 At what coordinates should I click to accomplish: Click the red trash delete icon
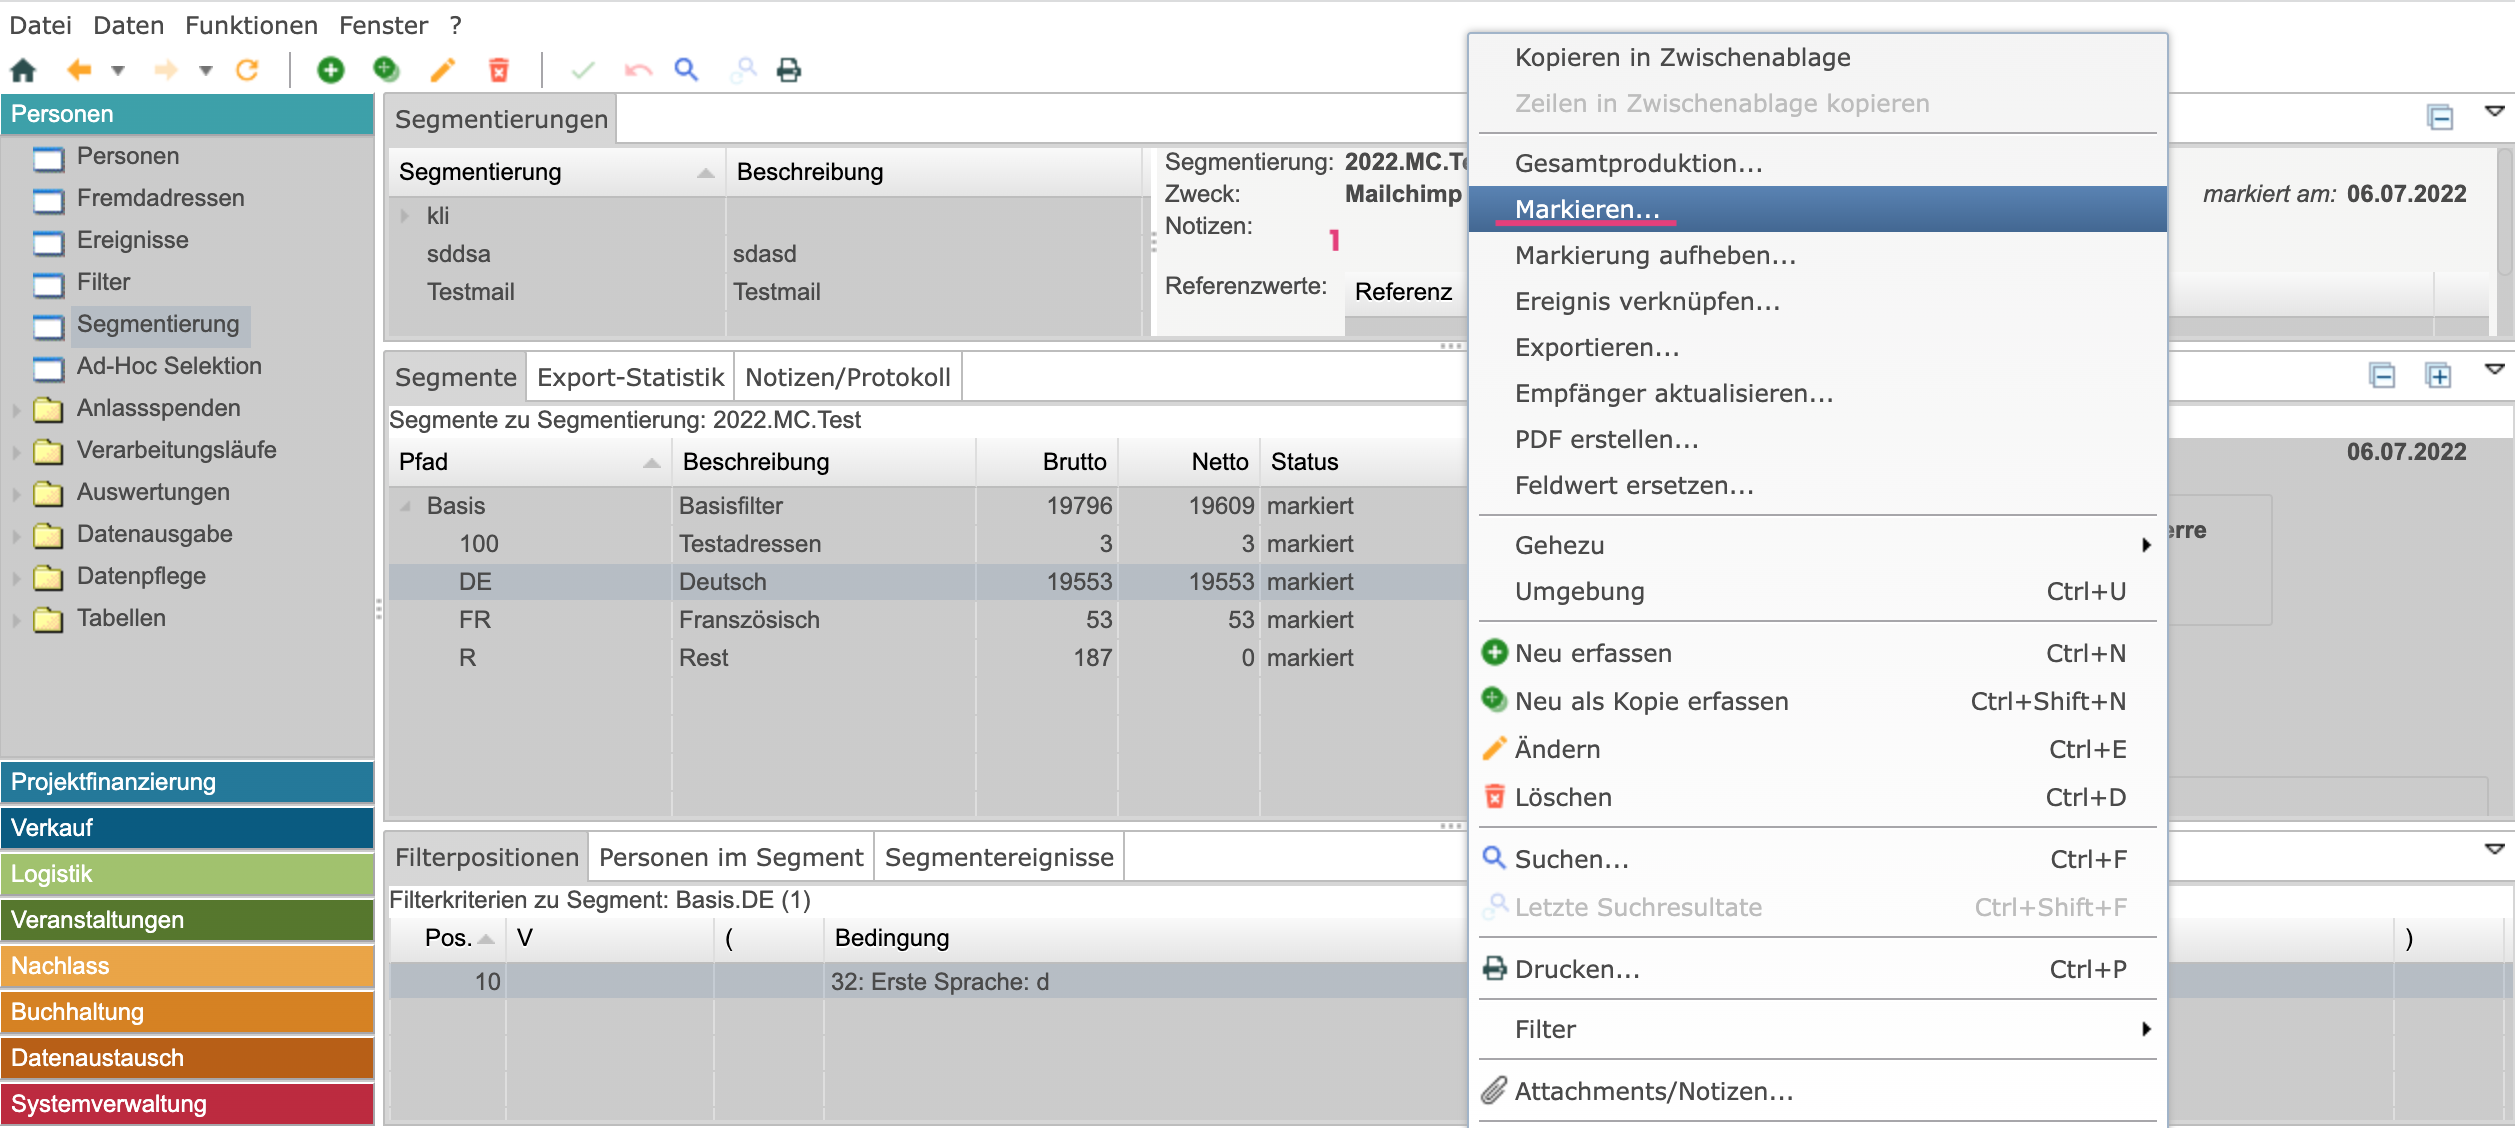498,70
